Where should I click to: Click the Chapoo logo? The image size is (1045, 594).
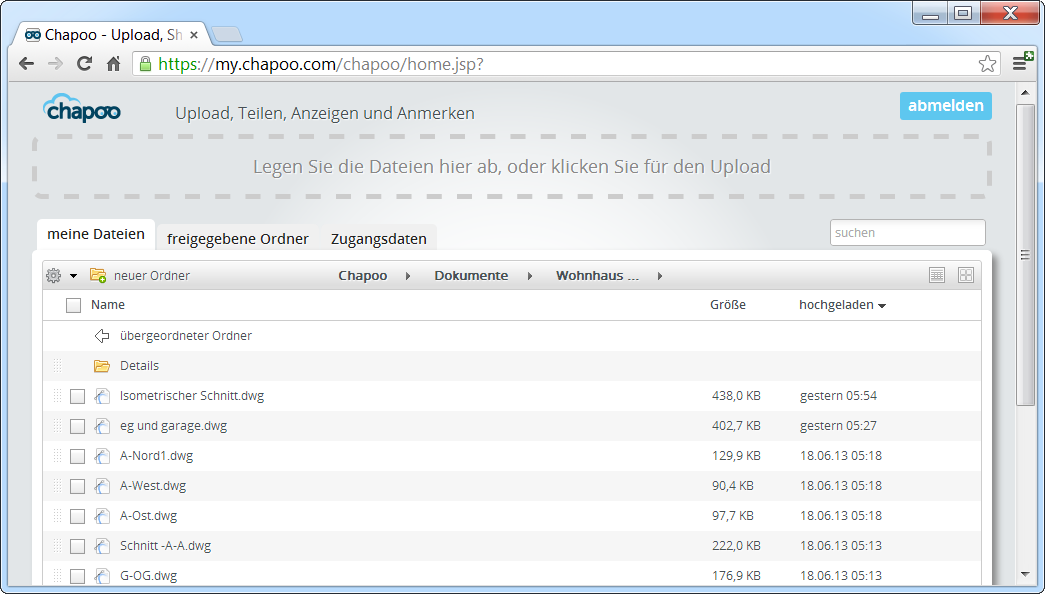coord(82,108)
